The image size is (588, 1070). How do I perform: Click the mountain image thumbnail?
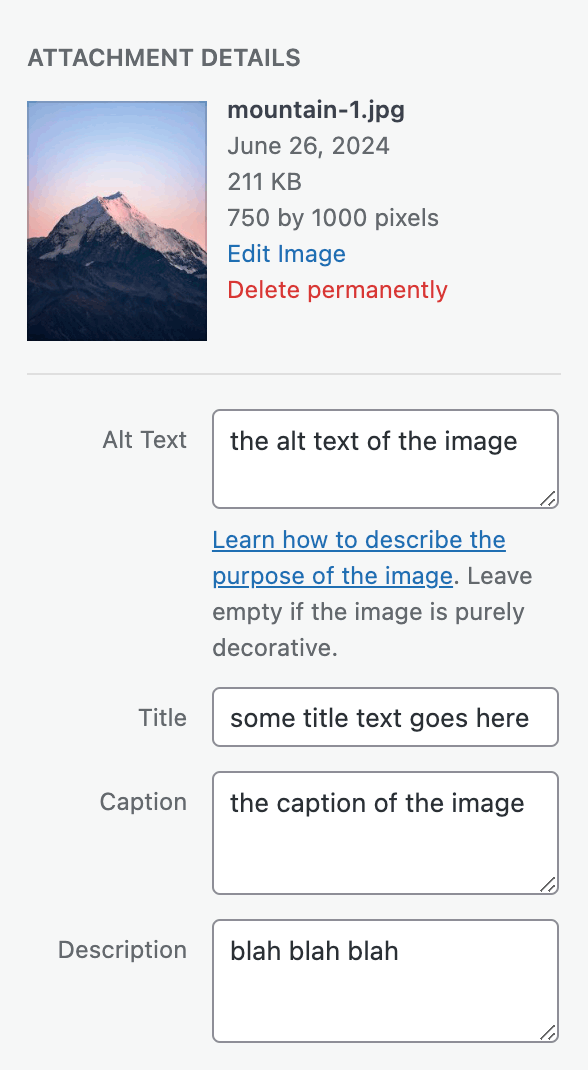[116, 220]
